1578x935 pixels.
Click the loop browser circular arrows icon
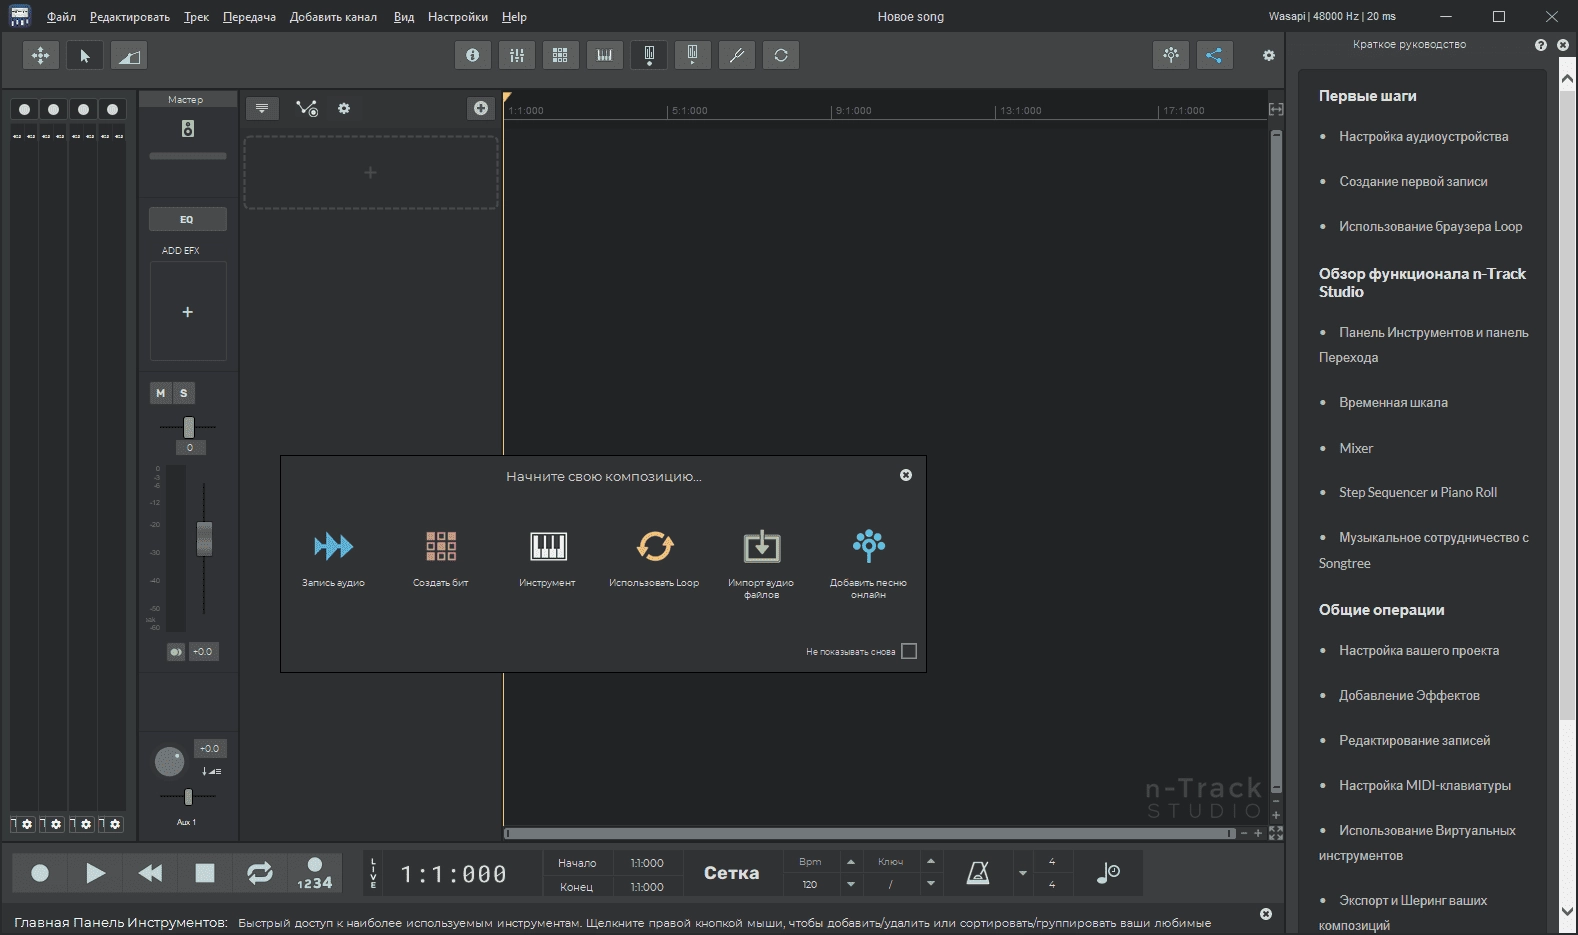[781, 55]
